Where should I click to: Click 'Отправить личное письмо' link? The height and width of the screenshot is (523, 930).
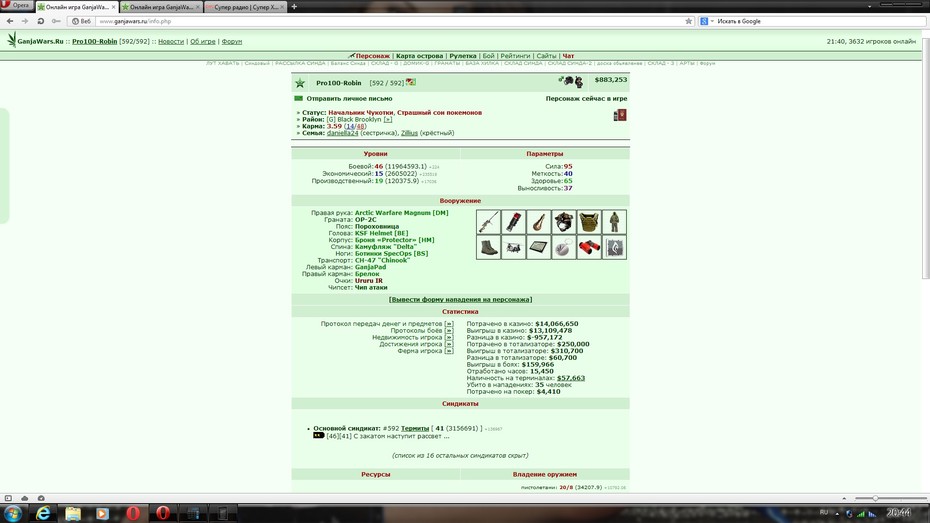[x=349, y=98]
